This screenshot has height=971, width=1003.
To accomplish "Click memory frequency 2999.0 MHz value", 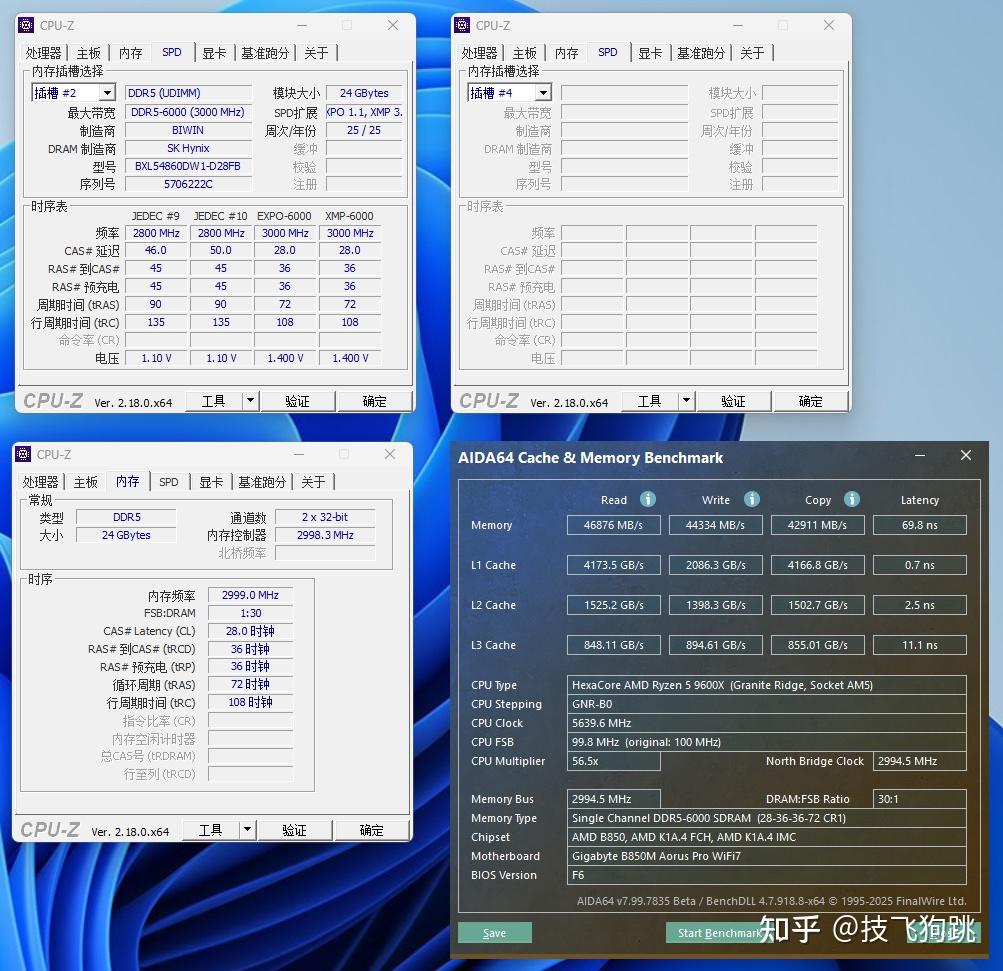I will [x=250, y=596].
